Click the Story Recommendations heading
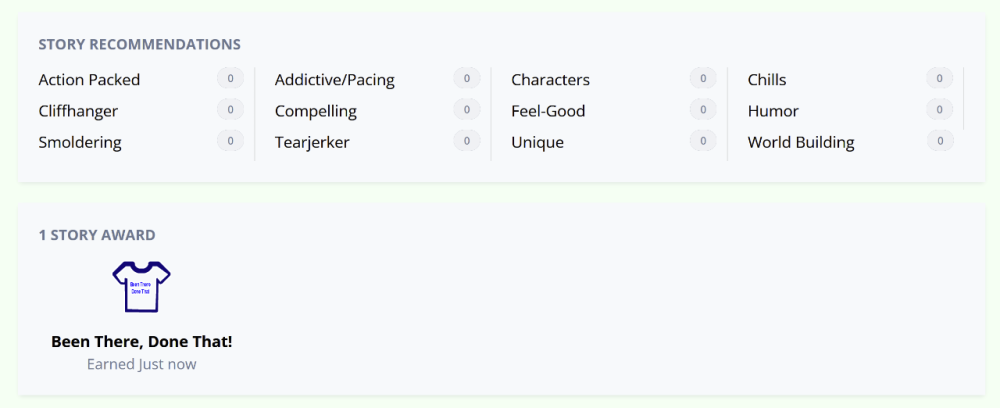This screenshot has width=1000, height=408. tap(140, 45)
